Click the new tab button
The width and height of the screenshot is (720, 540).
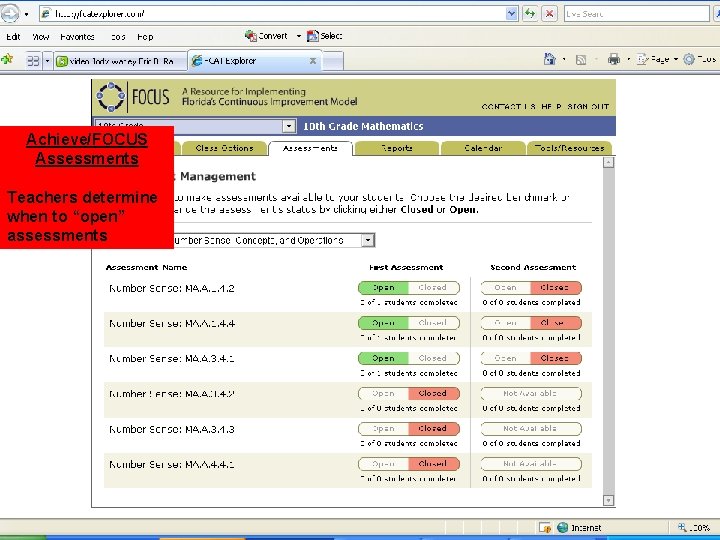click(x=334, y=61)
